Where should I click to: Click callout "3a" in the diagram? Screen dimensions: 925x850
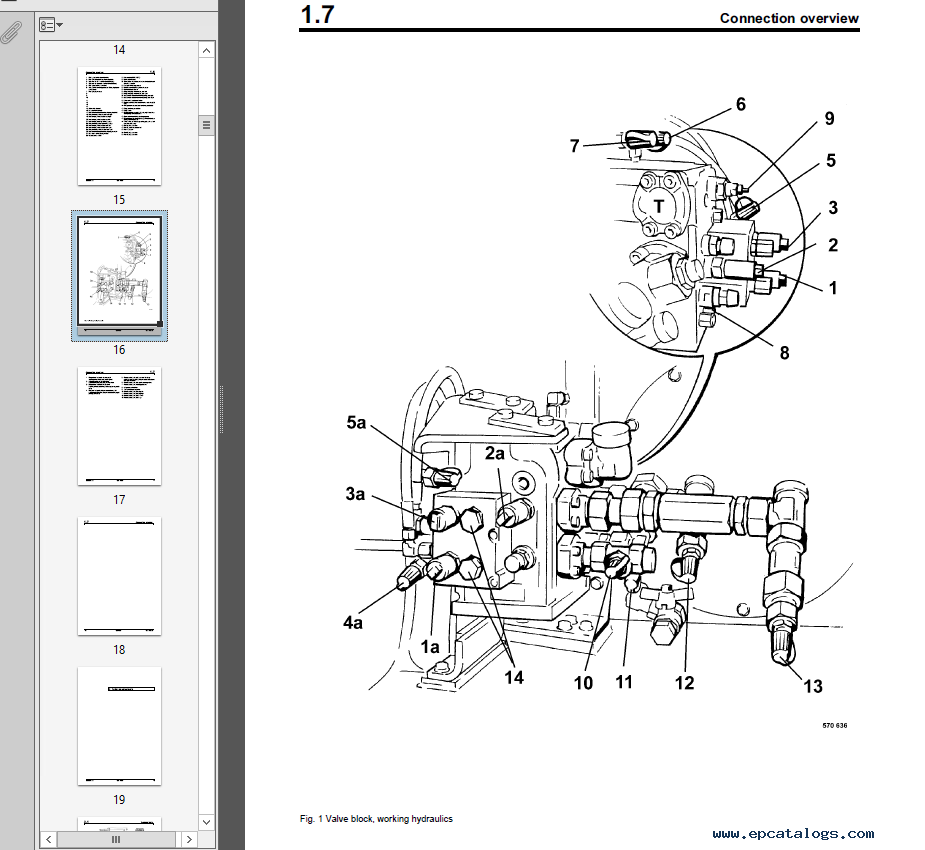point(355,494)
